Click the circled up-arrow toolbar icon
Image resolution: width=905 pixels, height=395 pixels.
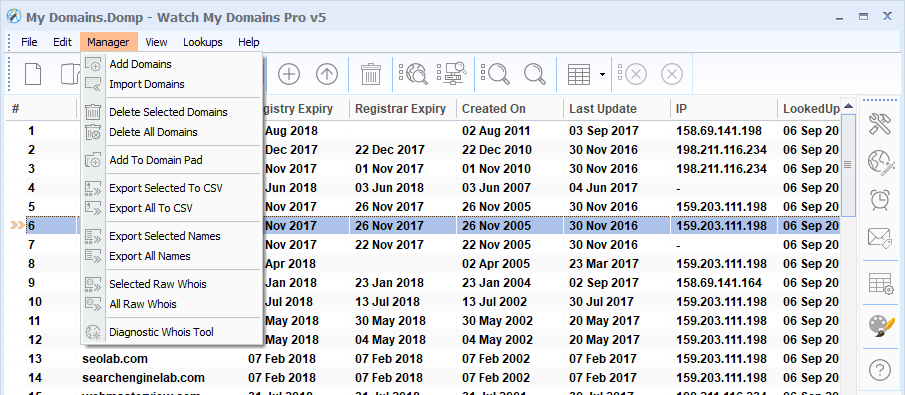point(327,74)
